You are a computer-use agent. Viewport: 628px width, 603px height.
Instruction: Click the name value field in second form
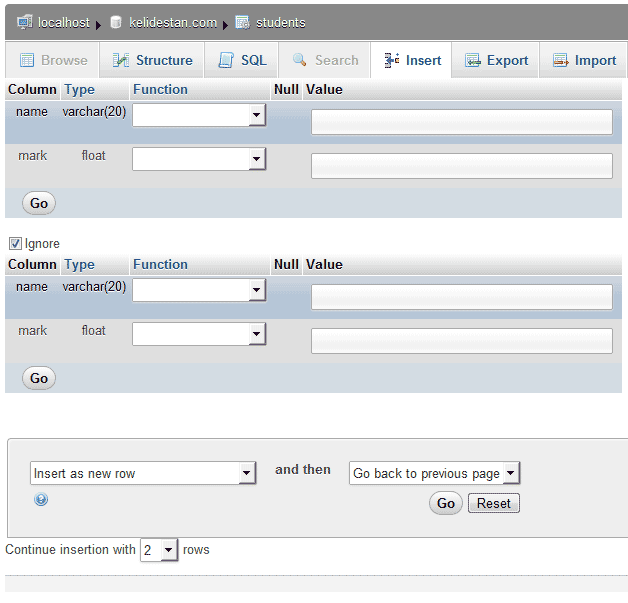pyautogui.click(x=462, y=297)
